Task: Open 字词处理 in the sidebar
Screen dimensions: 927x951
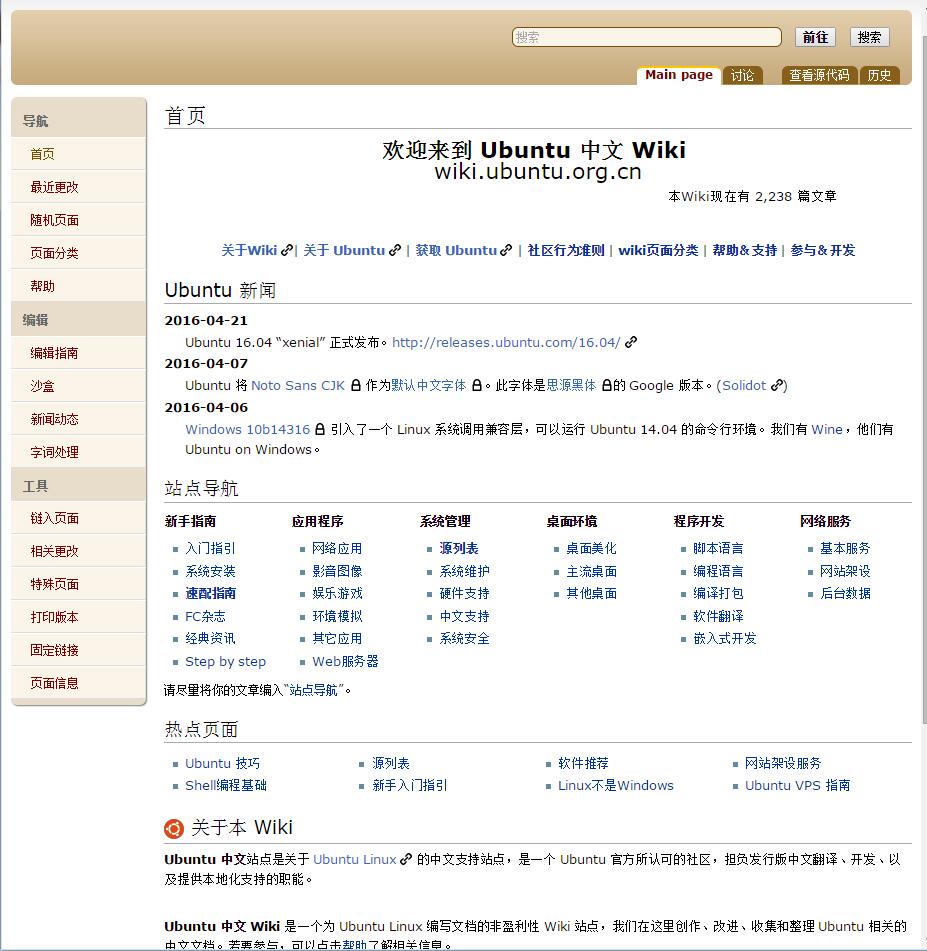Action: point(55,452)
